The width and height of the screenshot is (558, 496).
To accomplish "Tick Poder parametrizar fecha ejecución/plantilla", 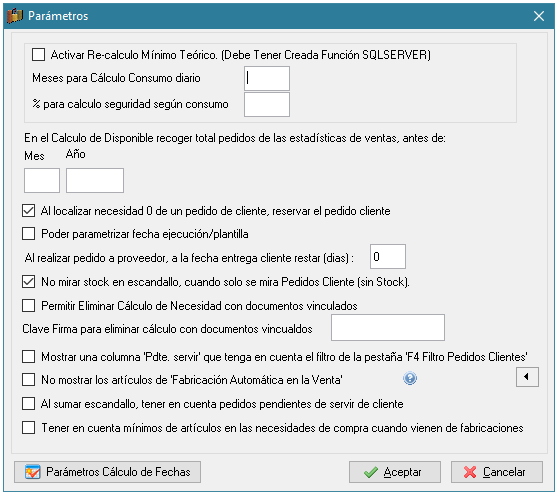I will pos(28,234).
